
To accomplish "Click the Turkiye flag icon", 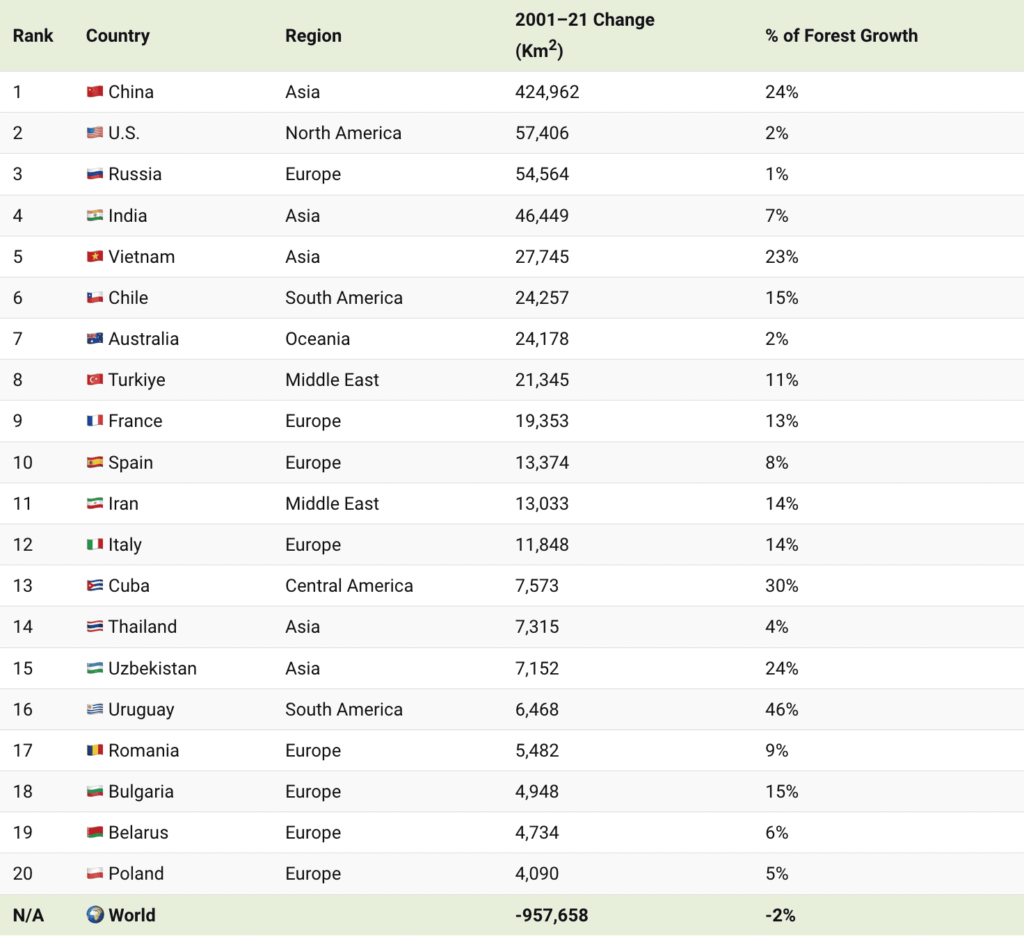I will [x=95, y=380].
